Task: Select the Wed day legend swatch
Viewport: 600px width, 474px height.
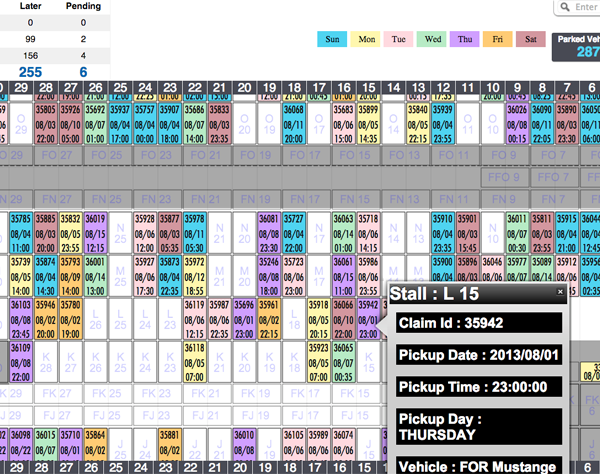Action: click(x=432, y=40)
